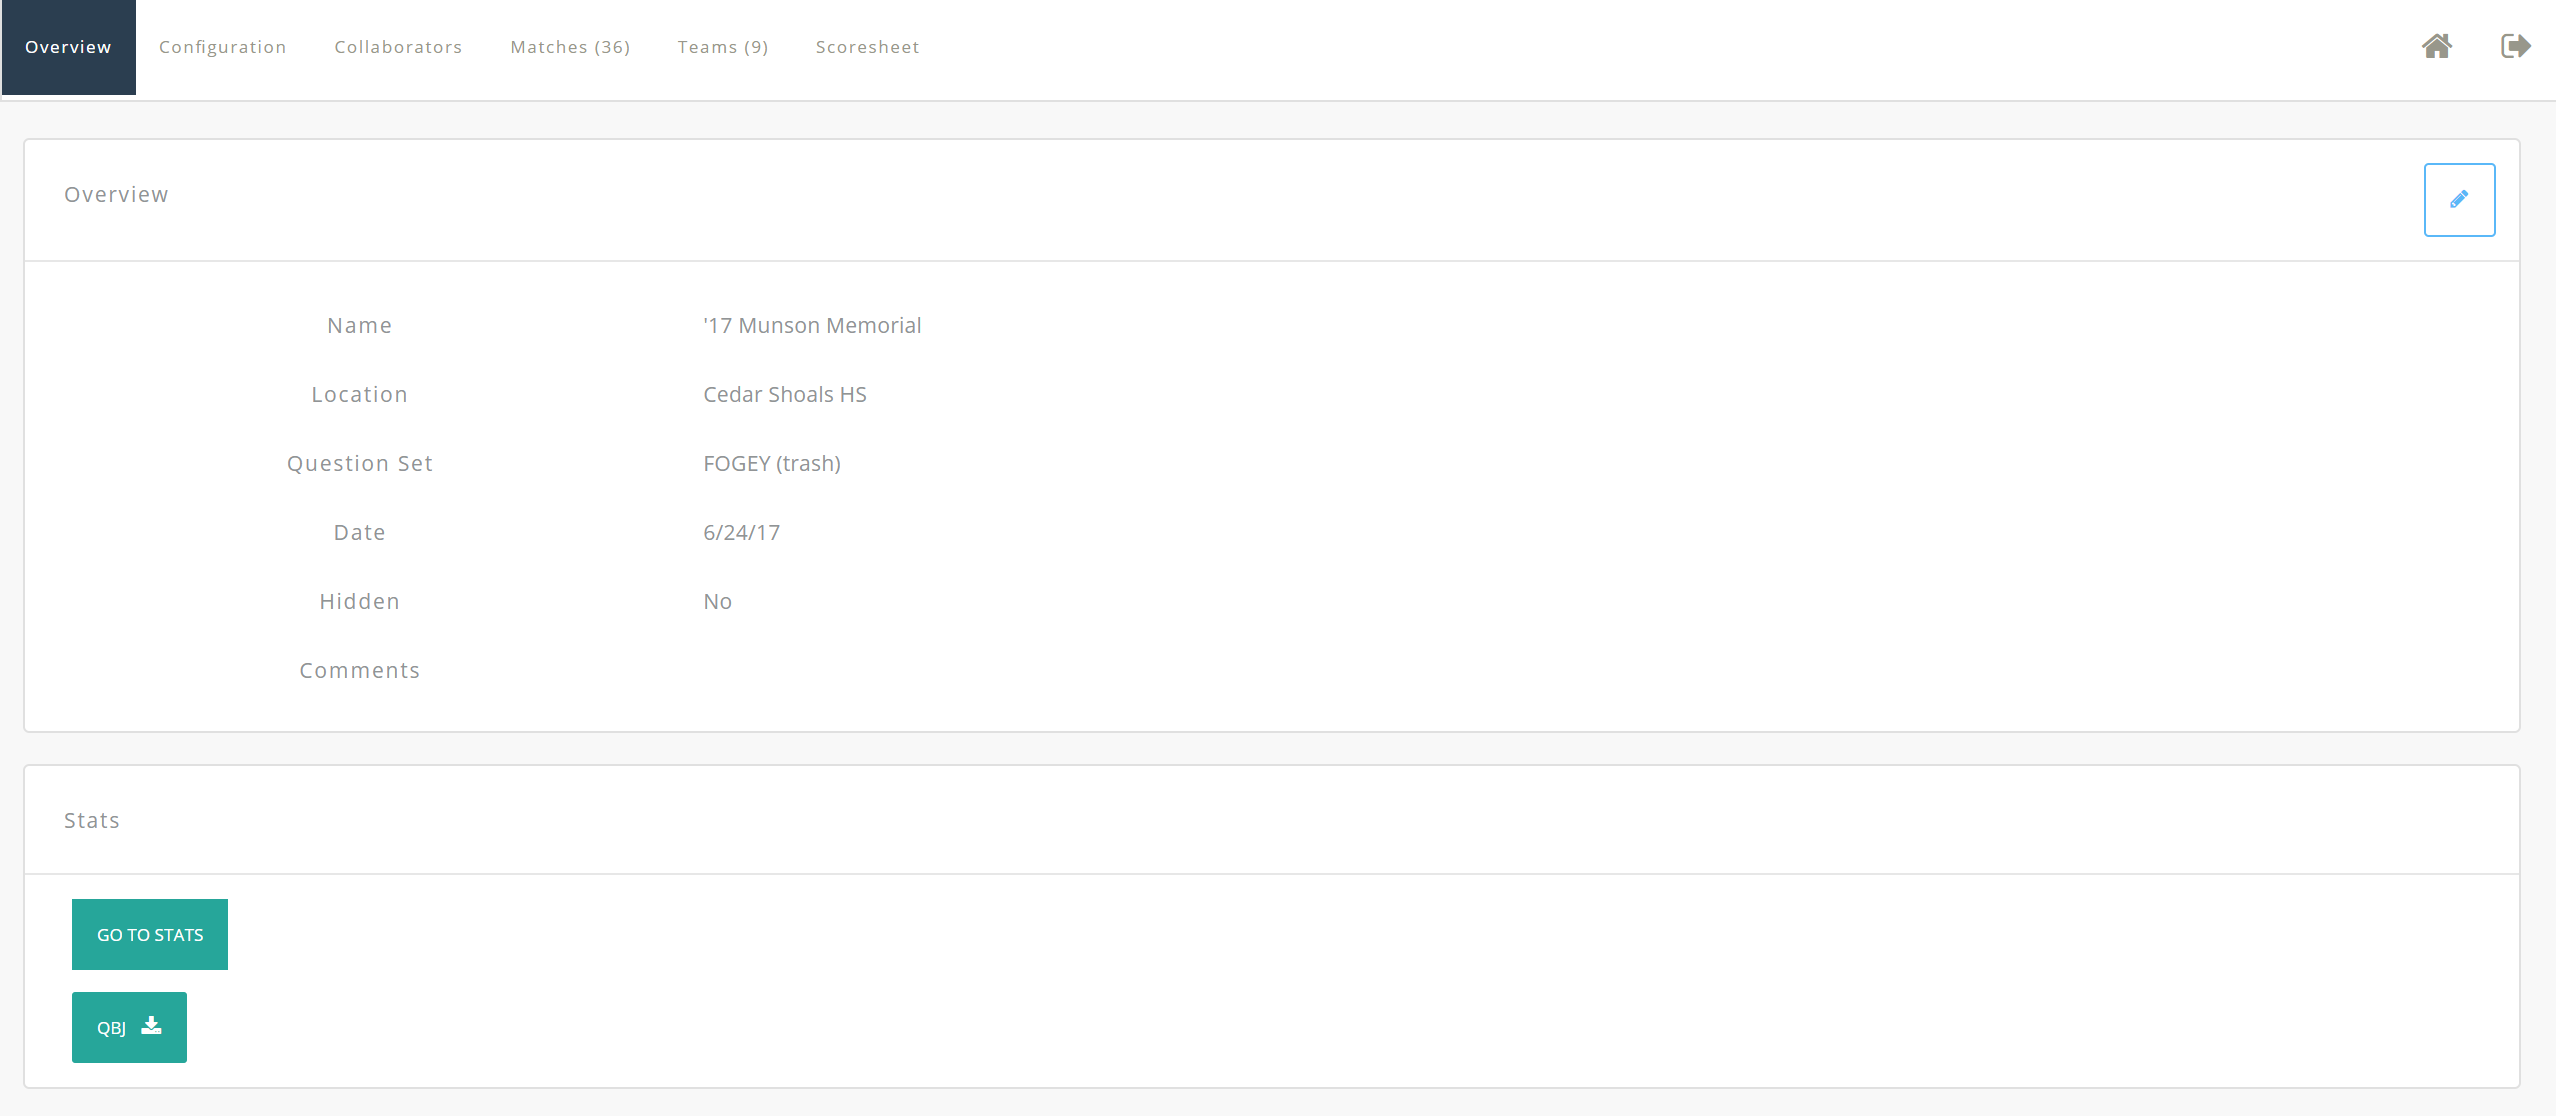Click the Question Set label

[x=360, y=464]
